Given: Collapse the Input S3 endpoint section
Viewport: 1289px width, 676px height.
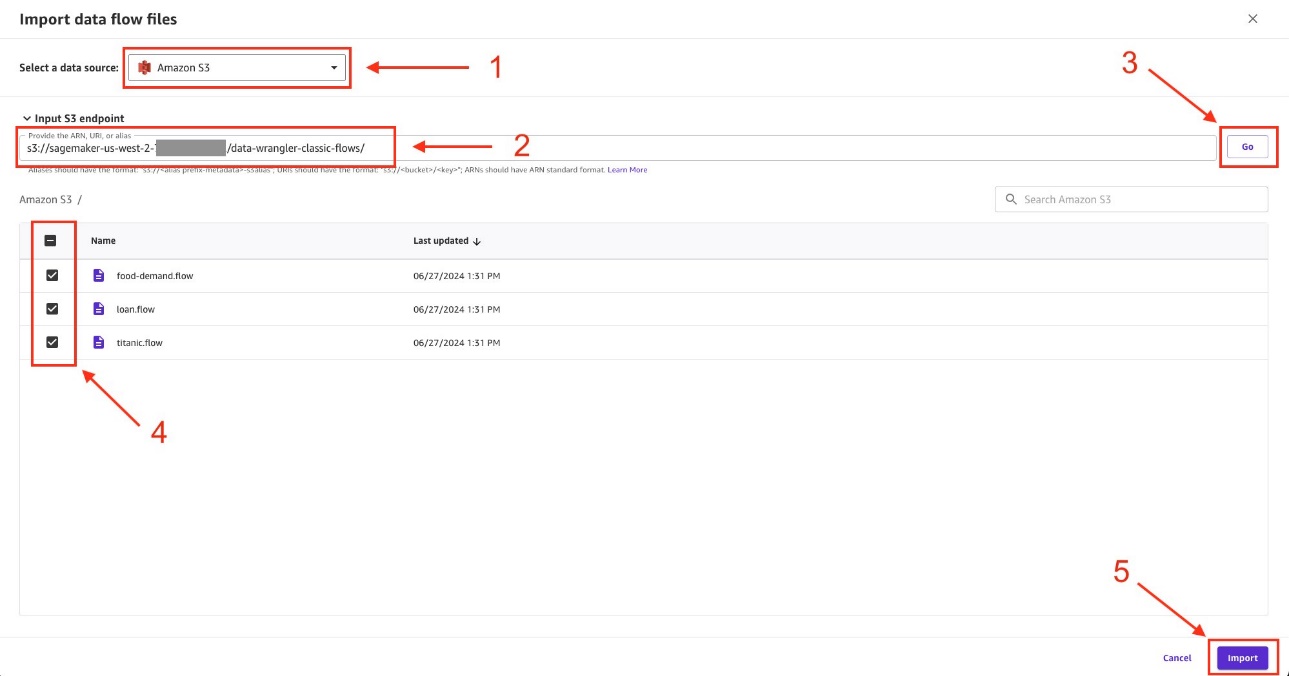Looking at the screenshot, I should [72, 118].
